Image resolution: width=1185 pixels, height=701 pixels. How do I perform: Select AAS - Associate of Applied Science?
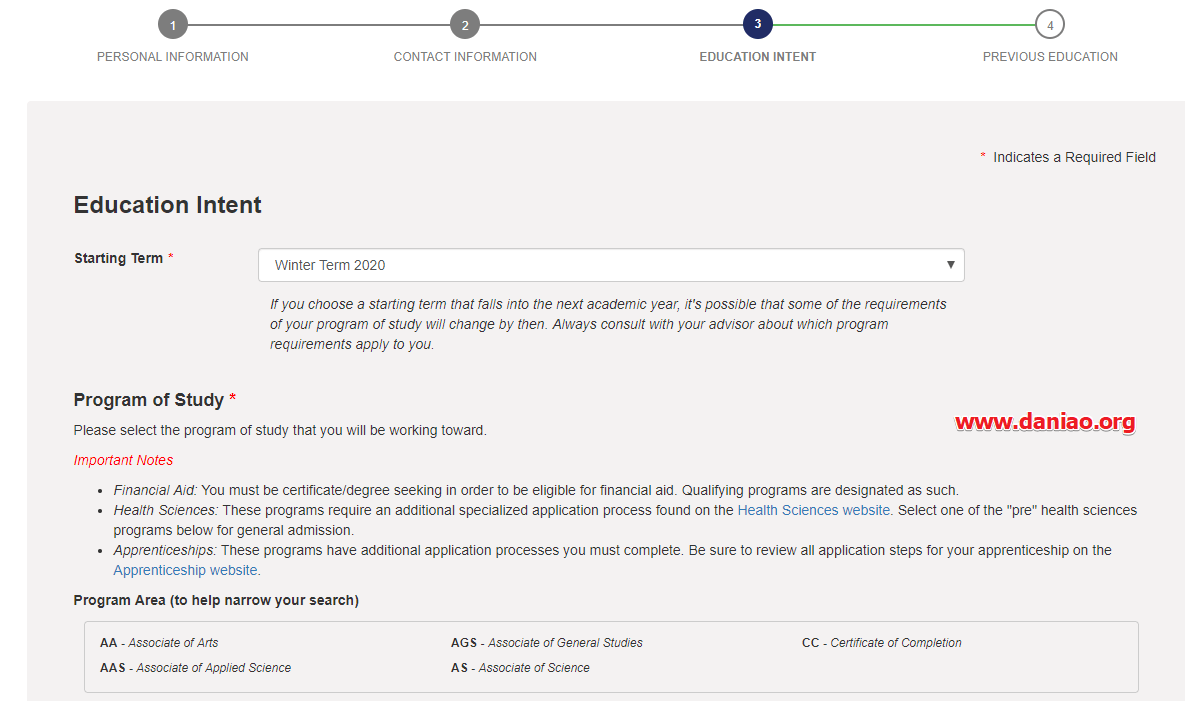point(195,668)
